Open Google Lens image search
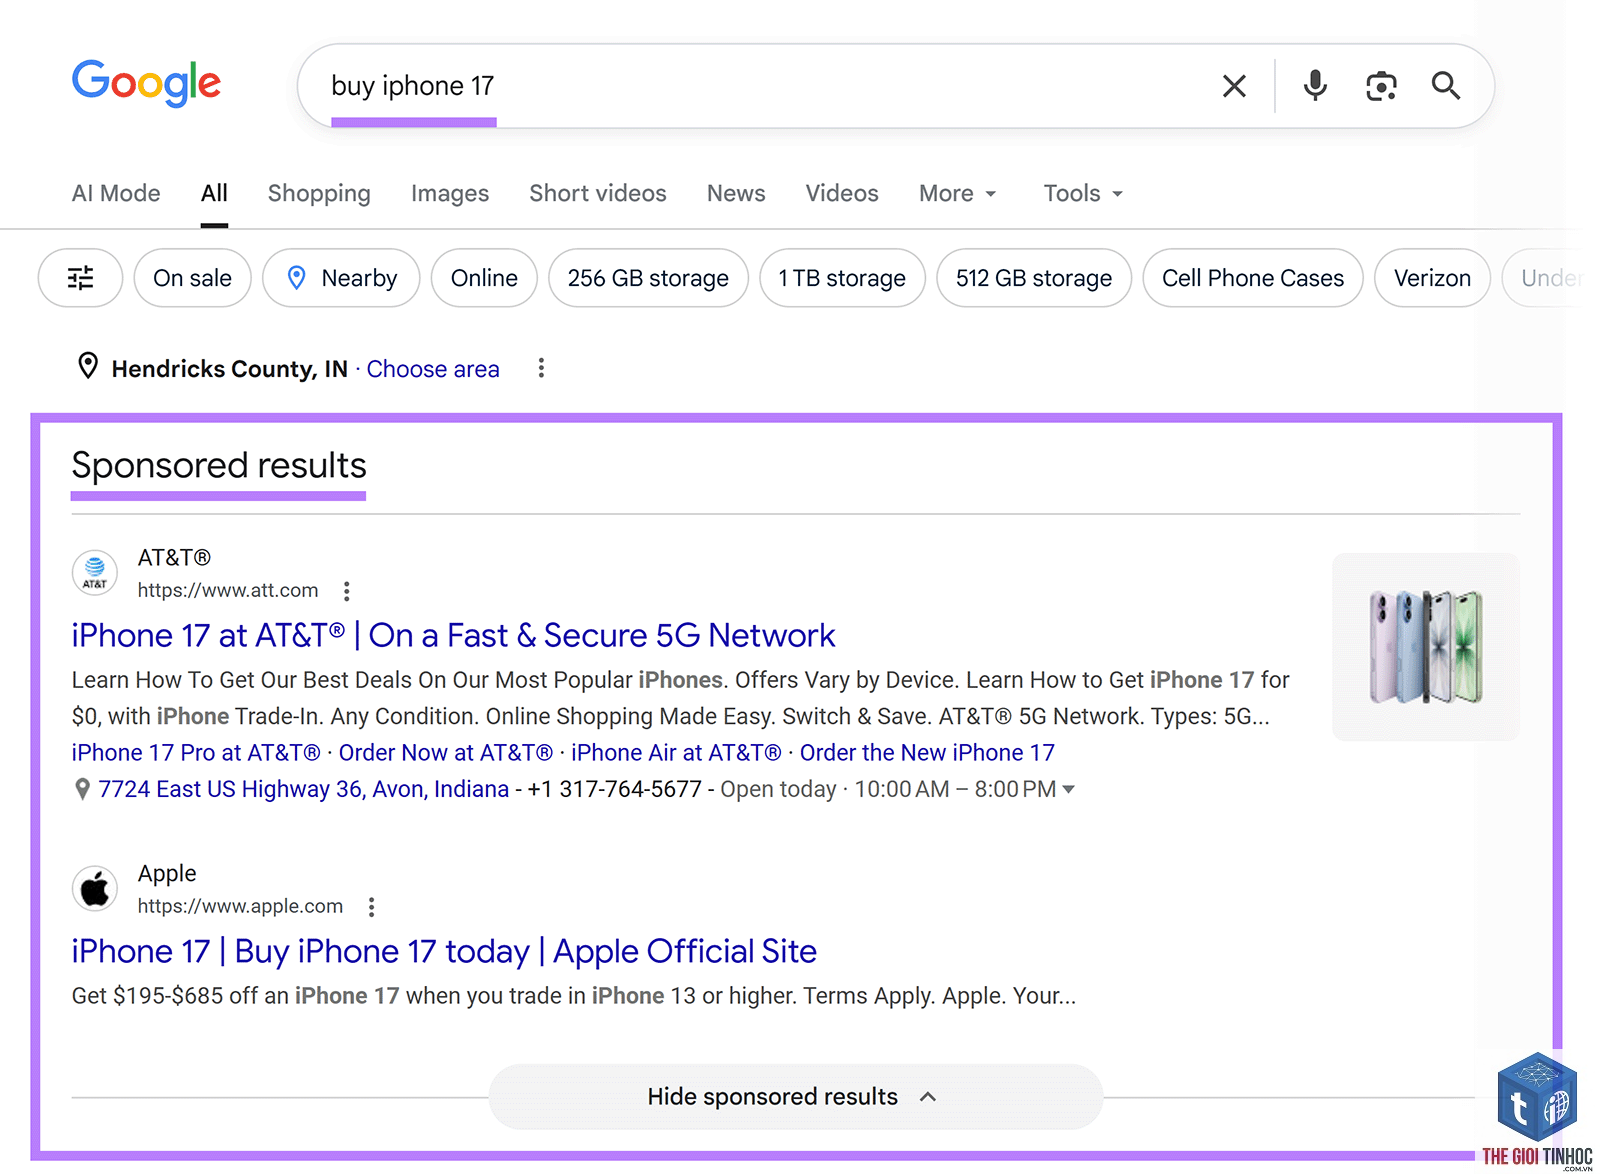This screenshot has width=1600, height=1174. [1381, 86]
